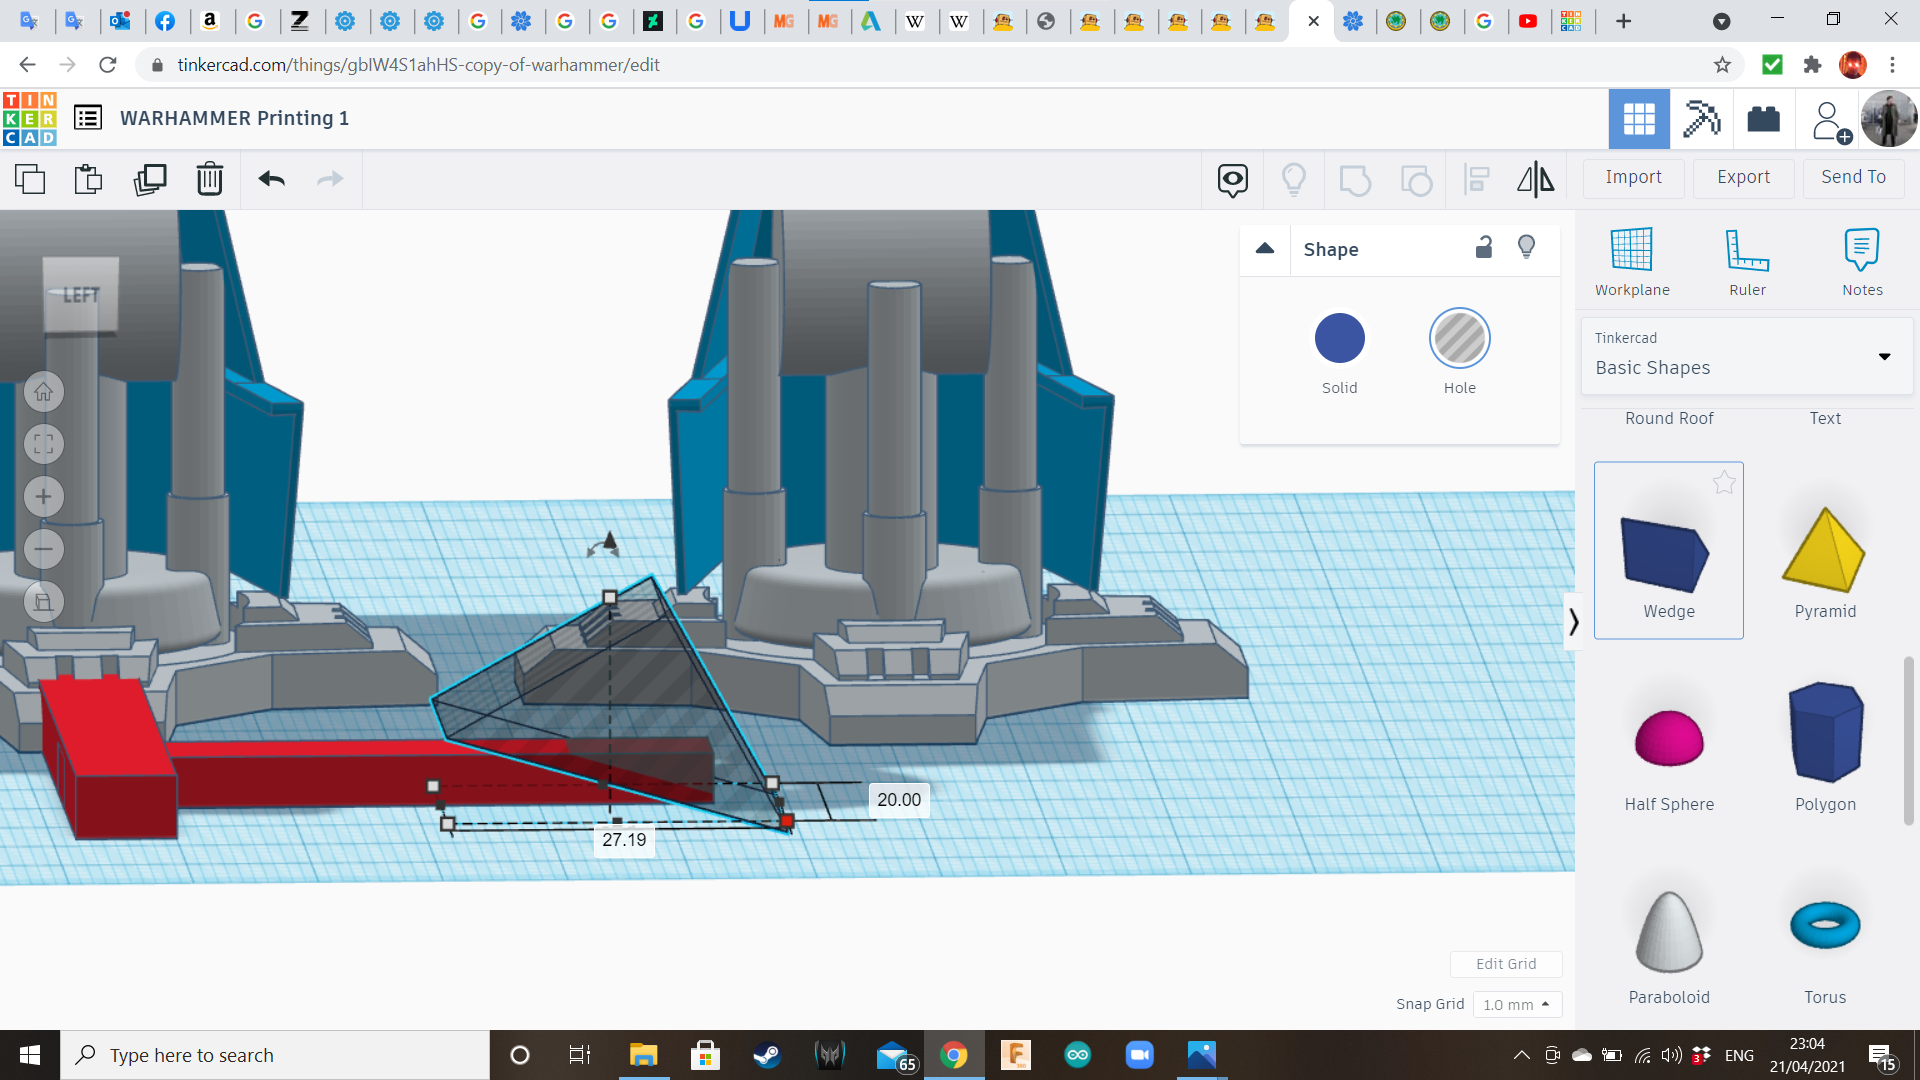Click the Export button
Screen dimensions: 1920x1080
1743,177
